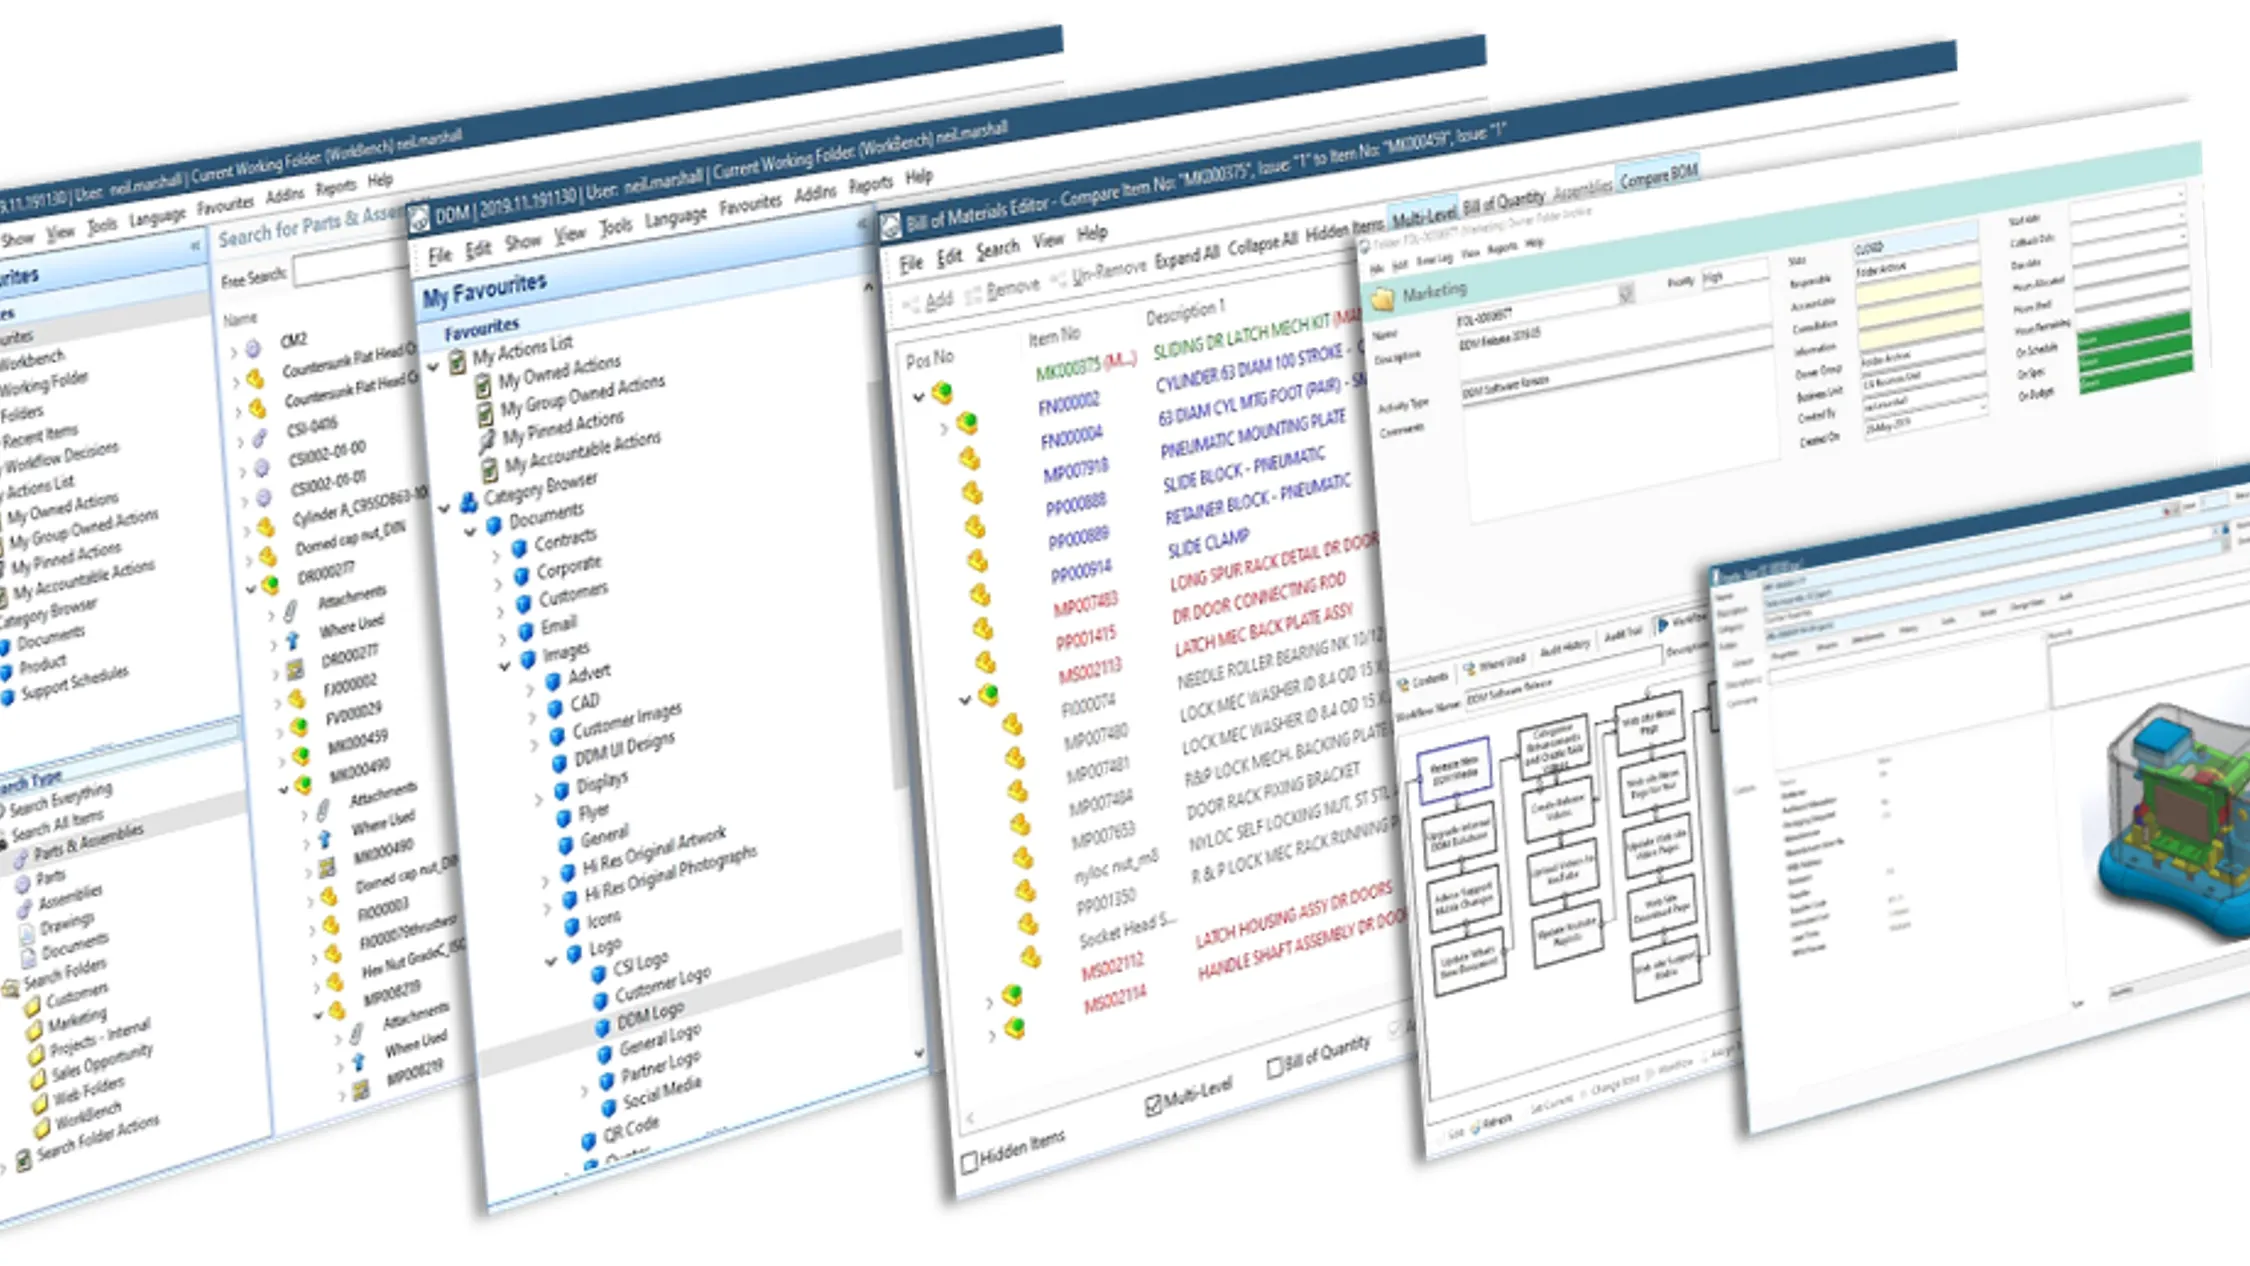
Task: Select the Social Media category
Action: click(661, 1091)
